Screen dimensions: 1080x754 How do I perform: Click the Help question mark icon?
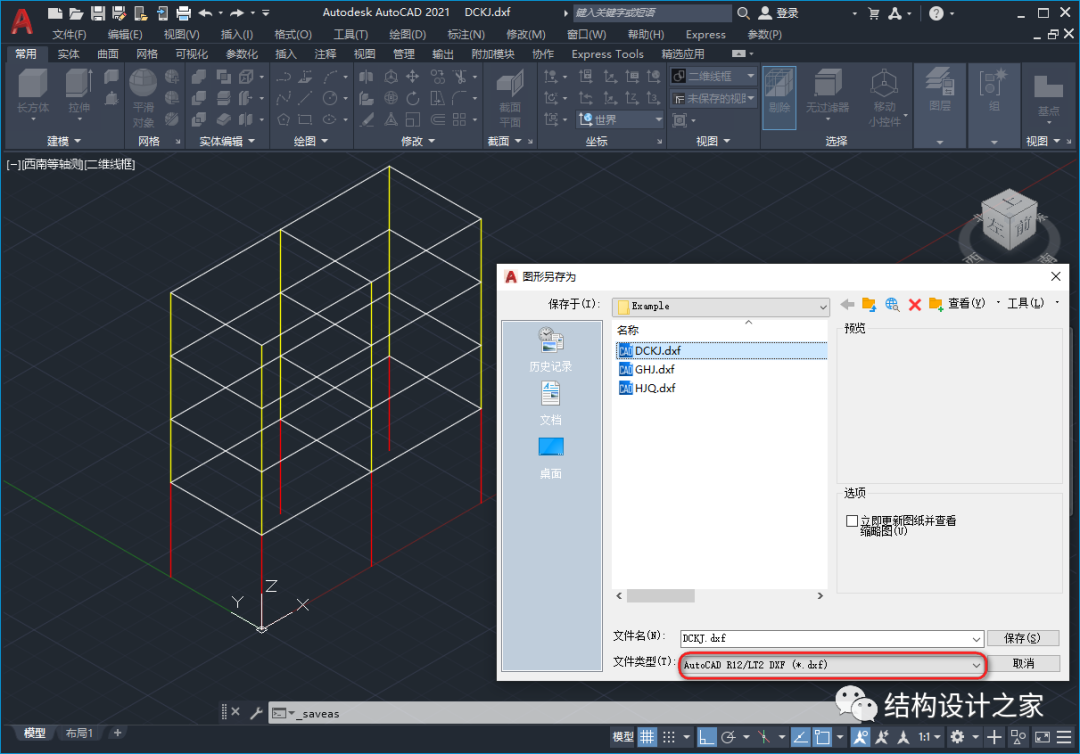tap(936, 13)
